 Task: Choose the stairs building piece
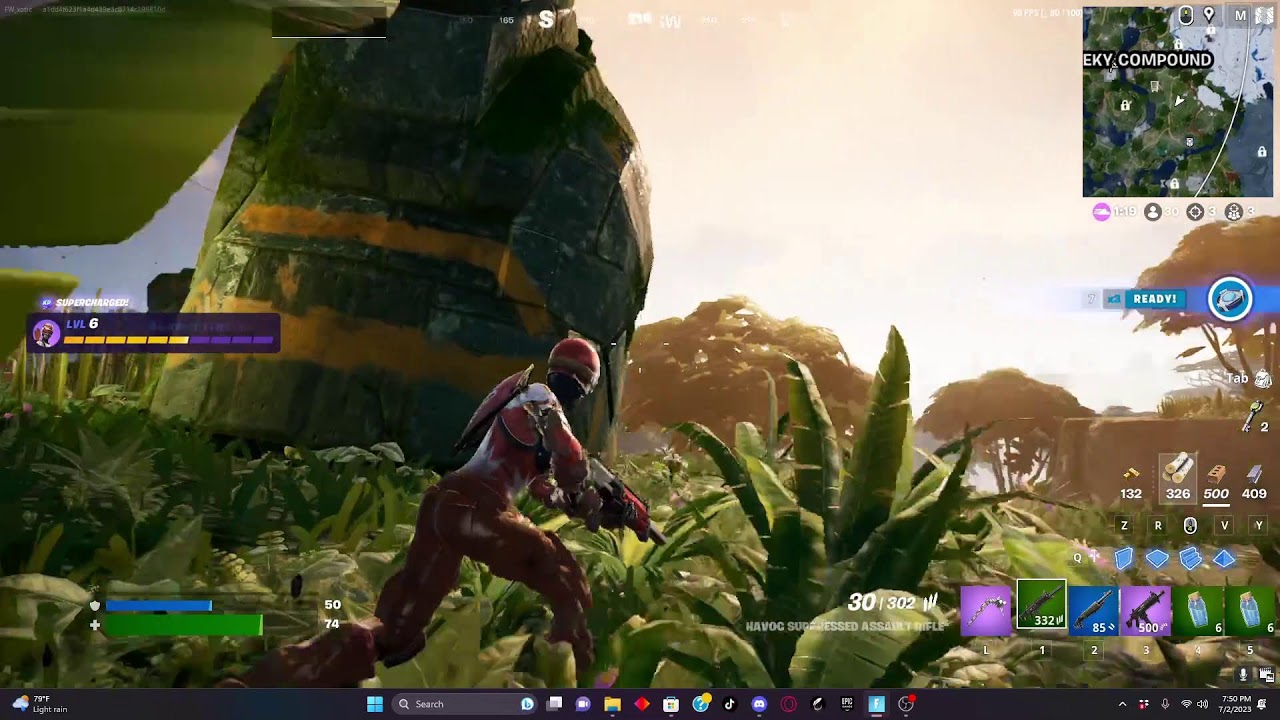coord(1190,559)
